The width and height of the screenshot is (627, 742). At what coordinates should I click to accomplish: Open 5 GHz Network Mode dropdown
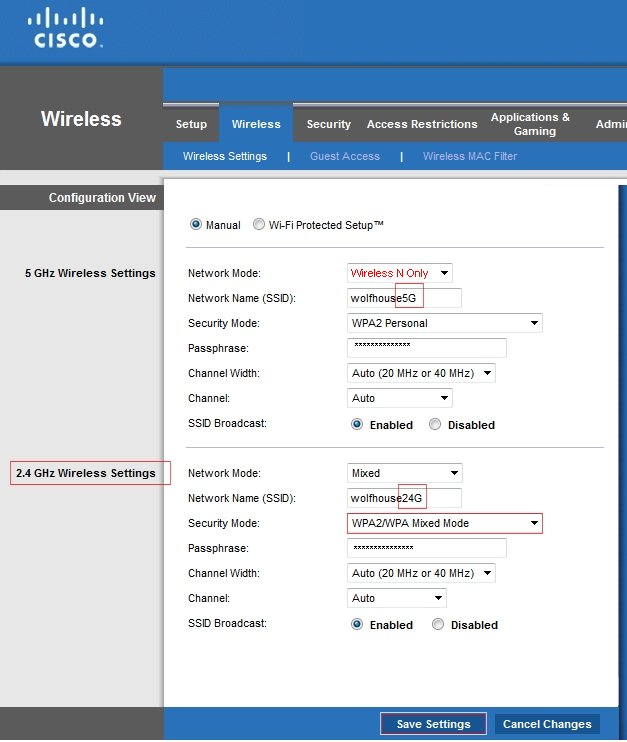[x=399, y=273]
